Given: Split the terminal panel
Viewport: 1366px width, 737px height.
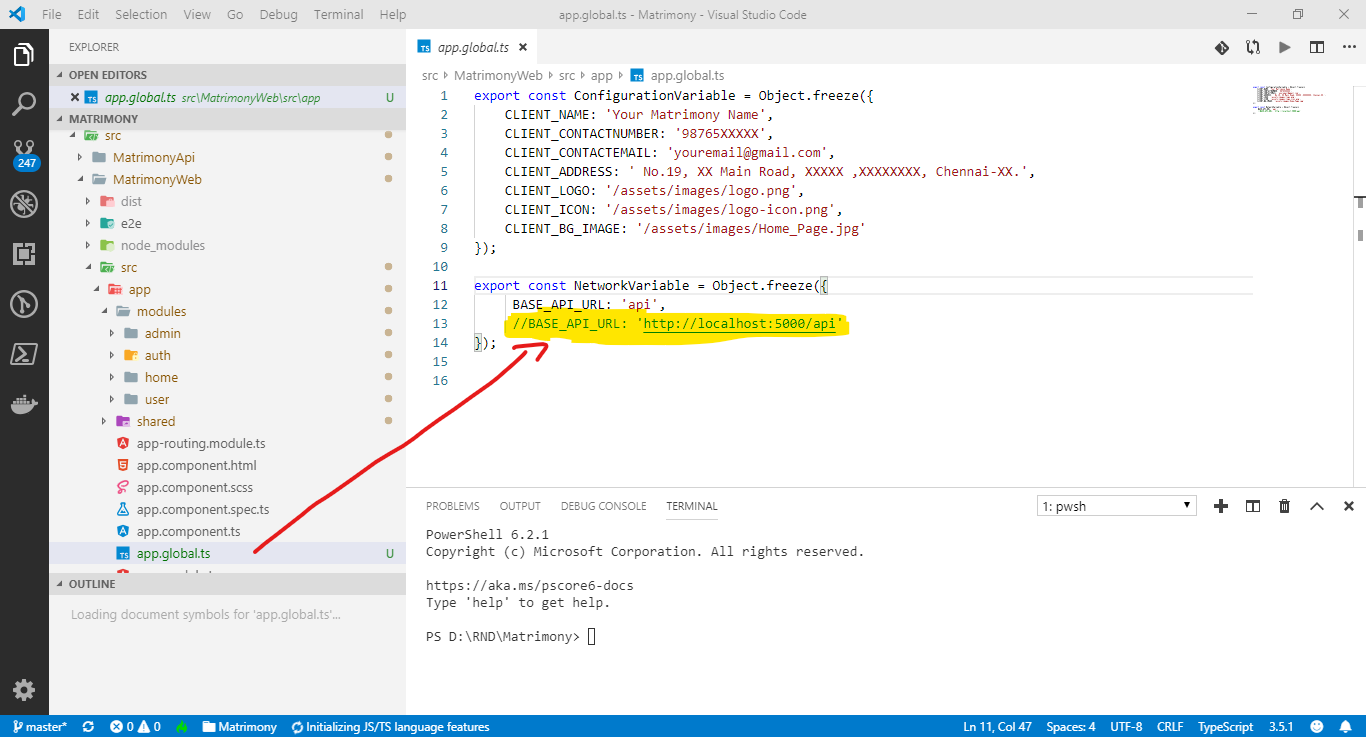Looking at the screenshot, I should coord(1253,506).
